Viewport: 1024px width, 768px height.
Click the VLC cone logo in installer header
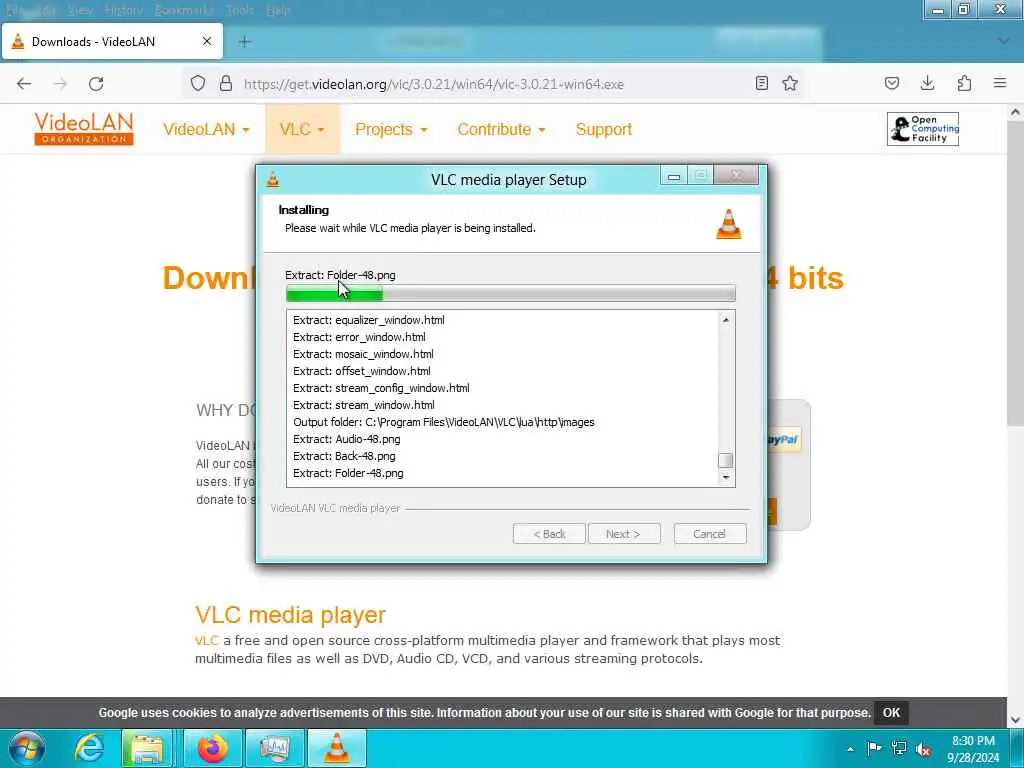coord(729,224)
